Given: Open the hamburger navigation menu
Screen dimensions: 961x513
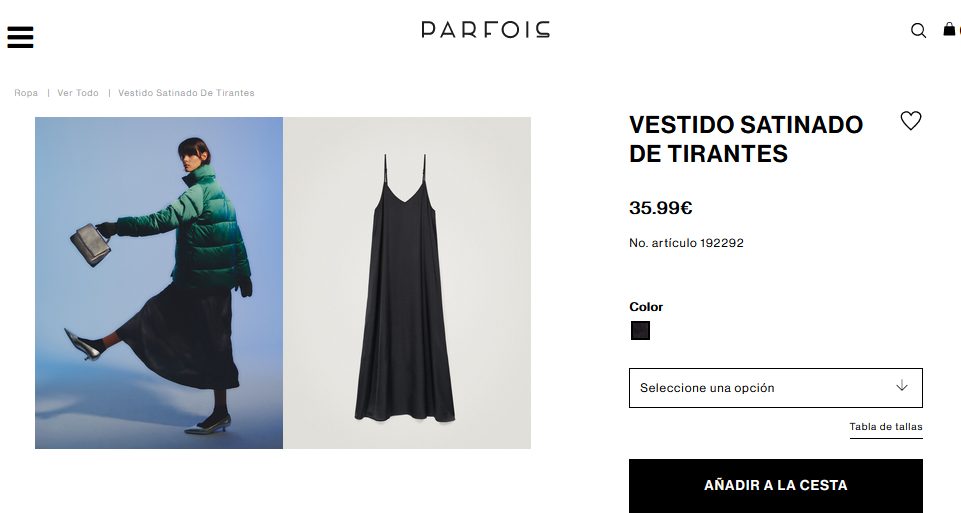Looking at the screenshot, I should click(x=20, y=37).
